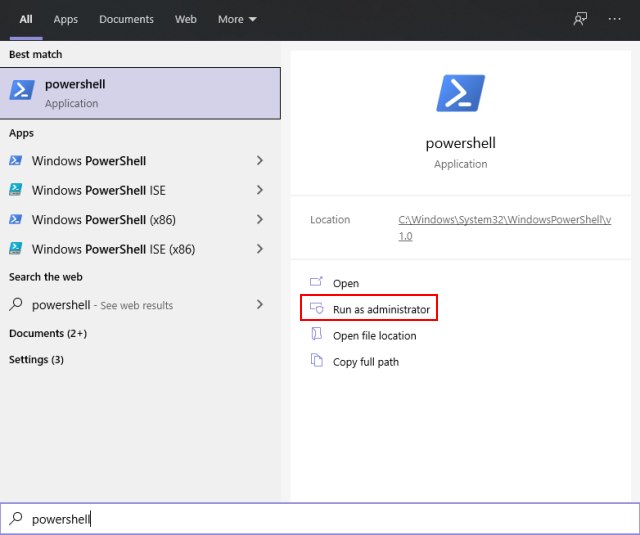Click the feedback person icon in header
Image resolution: width=640 pixels, height=535 pixels.
pos(580,19)
